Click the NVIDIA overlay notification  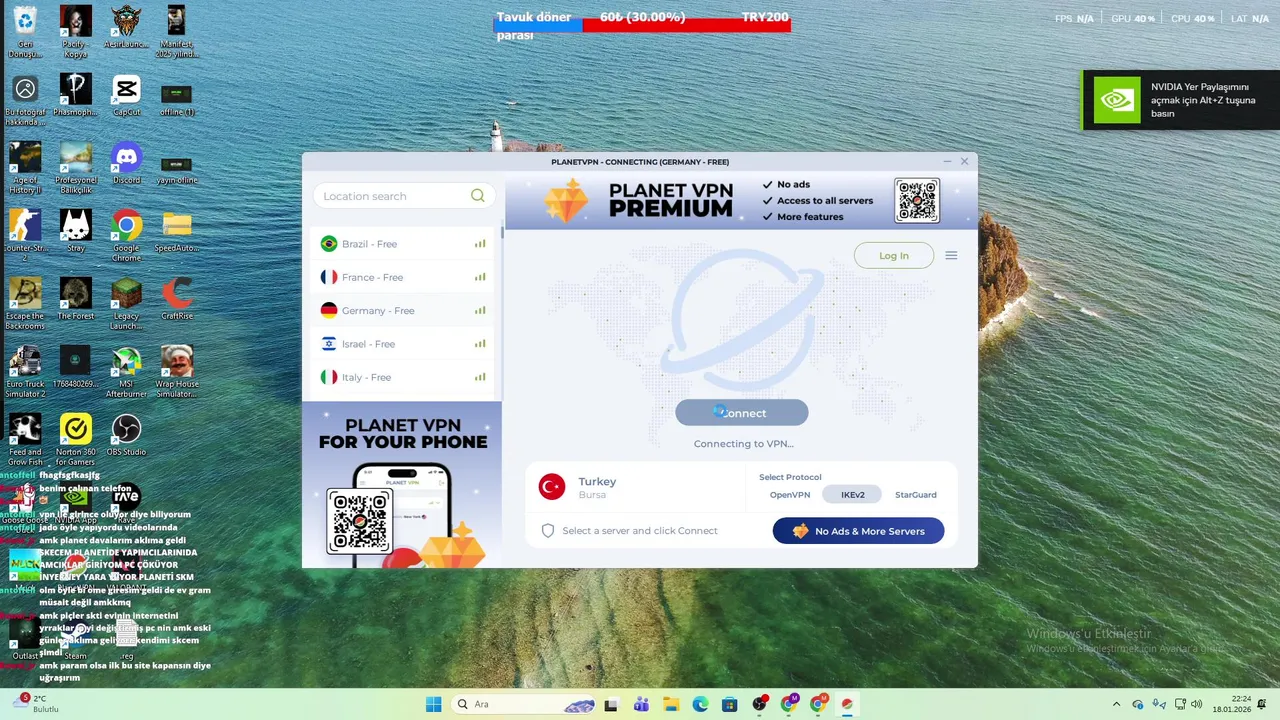tap(1181, 100)
